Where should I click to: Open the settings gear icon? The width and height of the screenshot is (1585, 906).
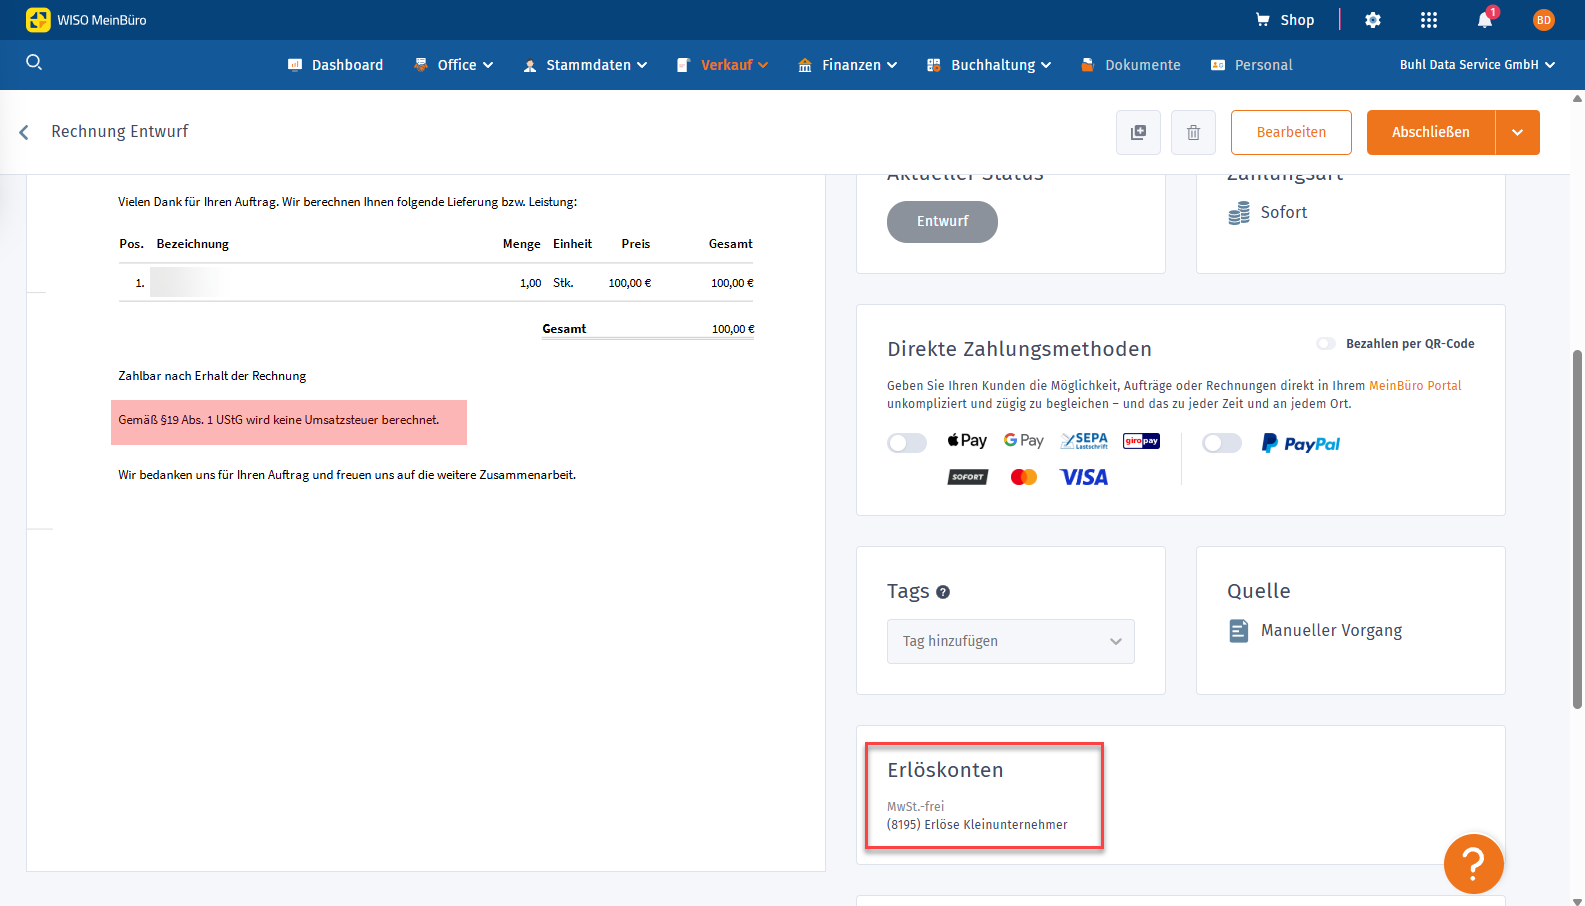1373,20
